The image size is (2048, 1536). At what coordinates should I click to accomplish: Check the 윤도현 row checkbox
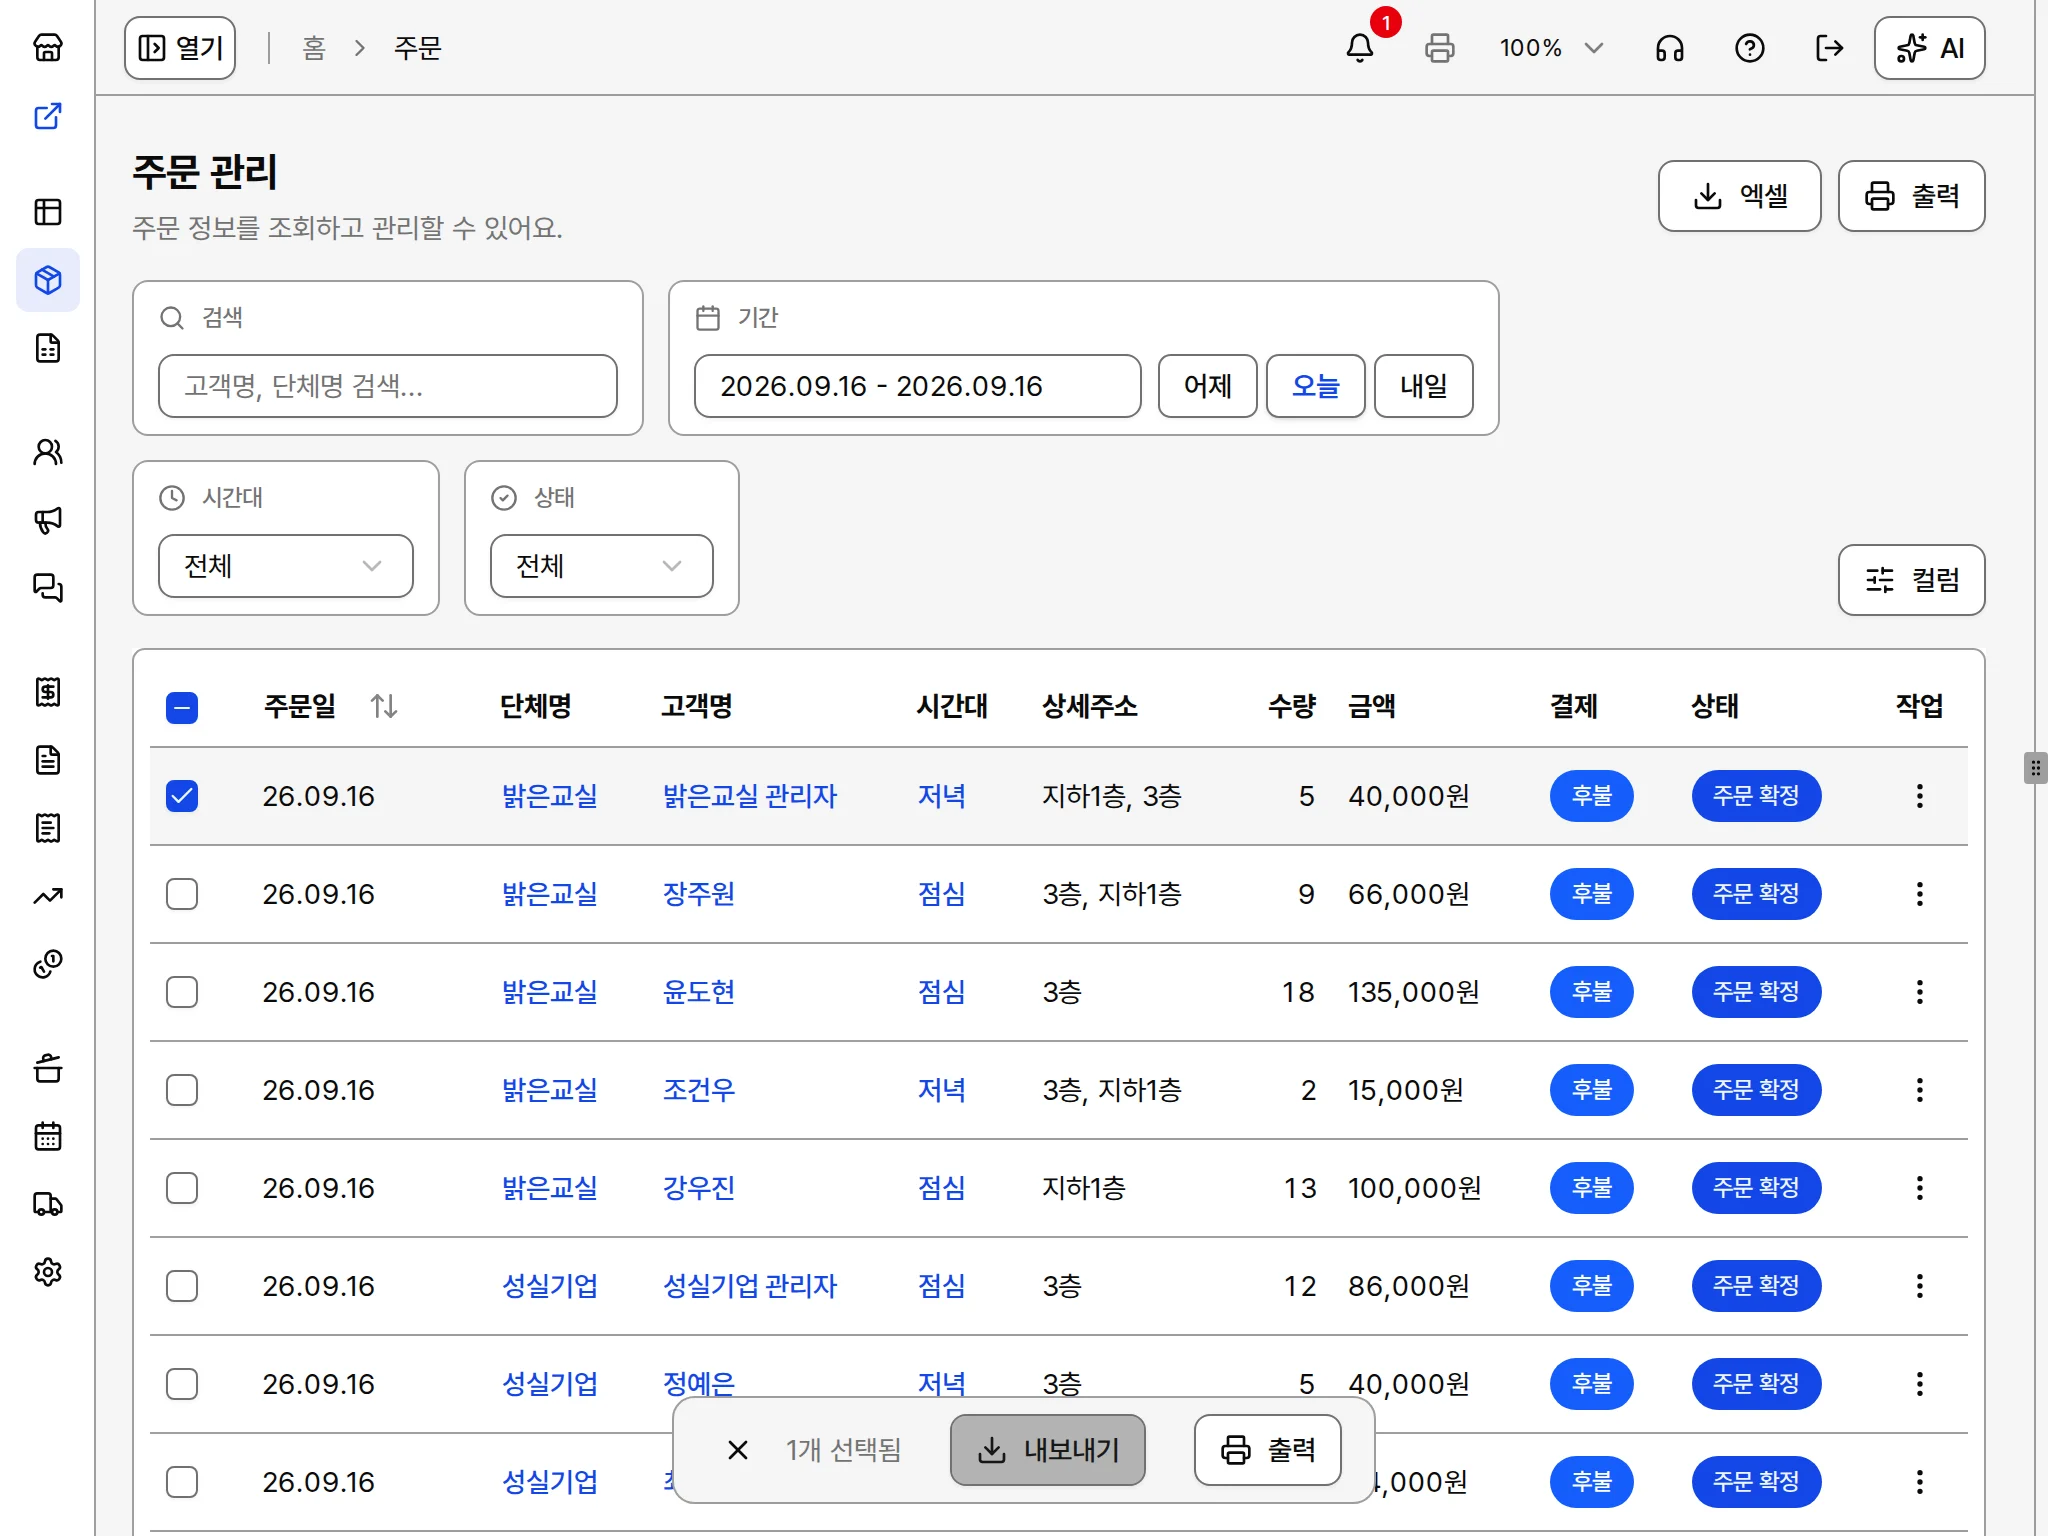182,992
